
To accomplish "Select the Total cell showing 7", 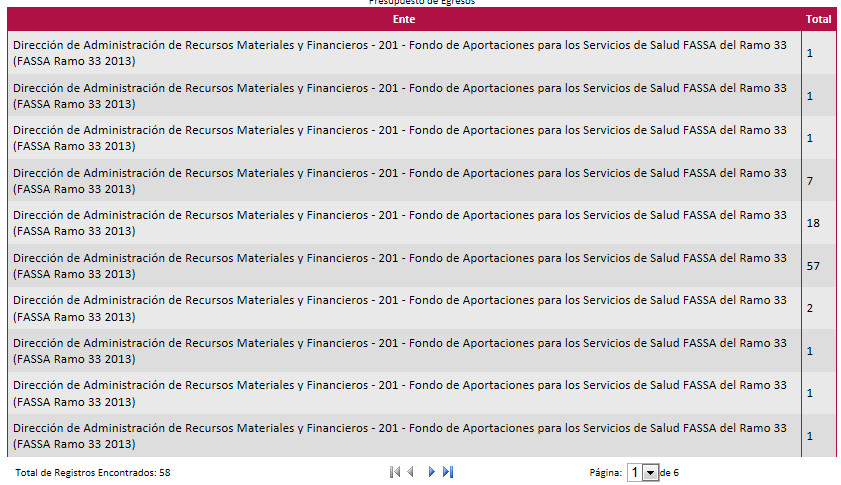I will pyautogui.click(x=819, y=181).
